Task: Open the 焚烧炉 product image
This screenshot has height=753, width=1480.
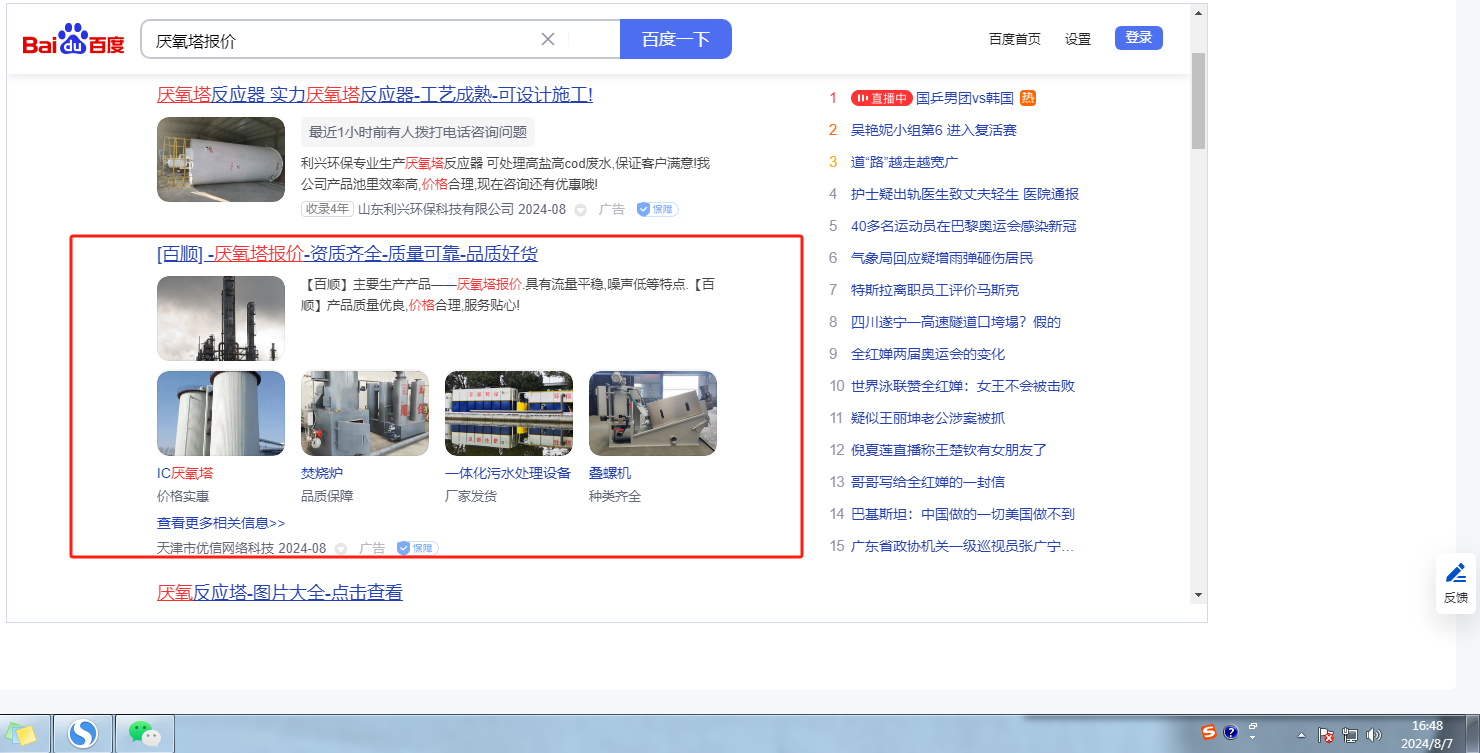Action: pos(365,414)
